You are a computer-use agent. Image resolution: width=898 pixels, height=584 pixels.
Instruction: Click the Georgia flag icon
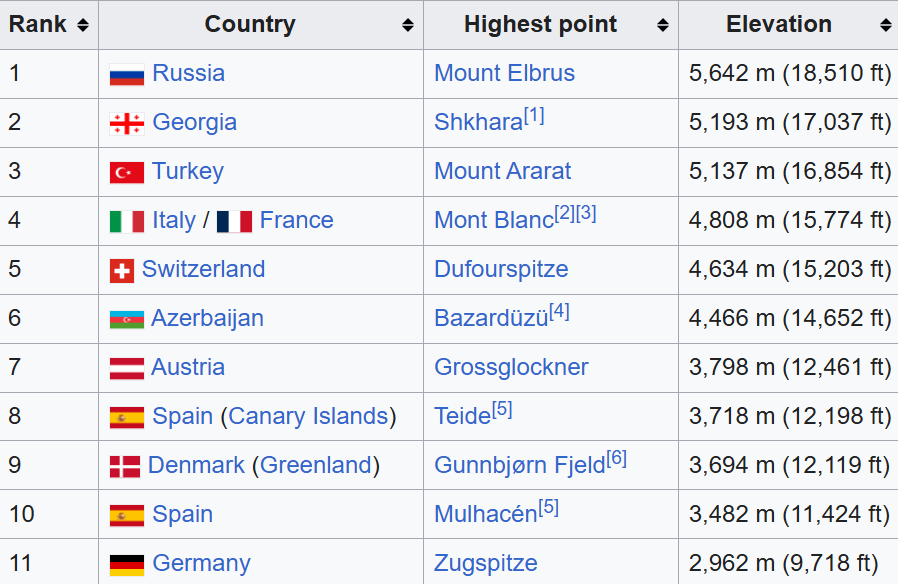(127, 123)
